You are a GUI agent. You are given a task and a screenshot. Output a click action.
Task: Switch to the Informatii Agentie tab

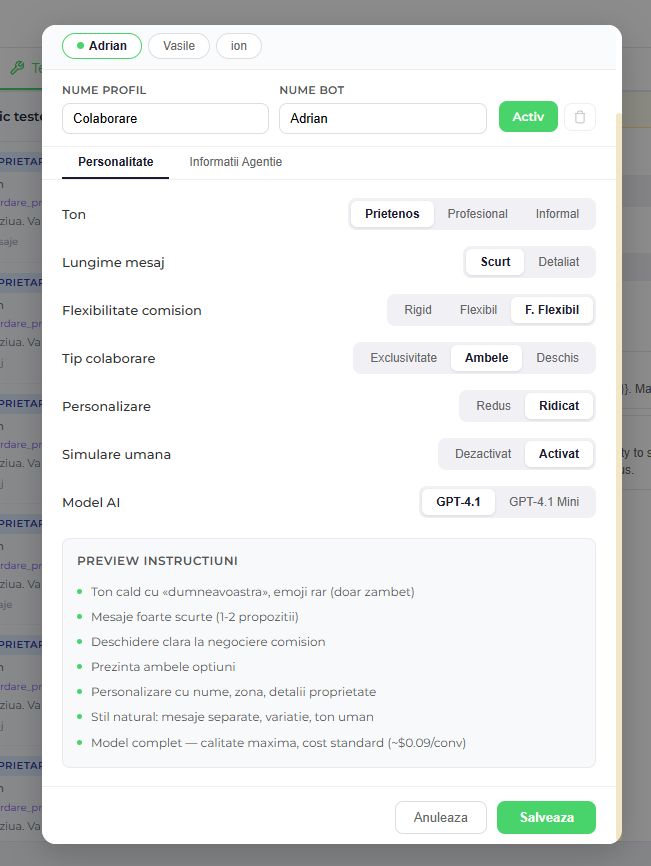coord(235,161)
